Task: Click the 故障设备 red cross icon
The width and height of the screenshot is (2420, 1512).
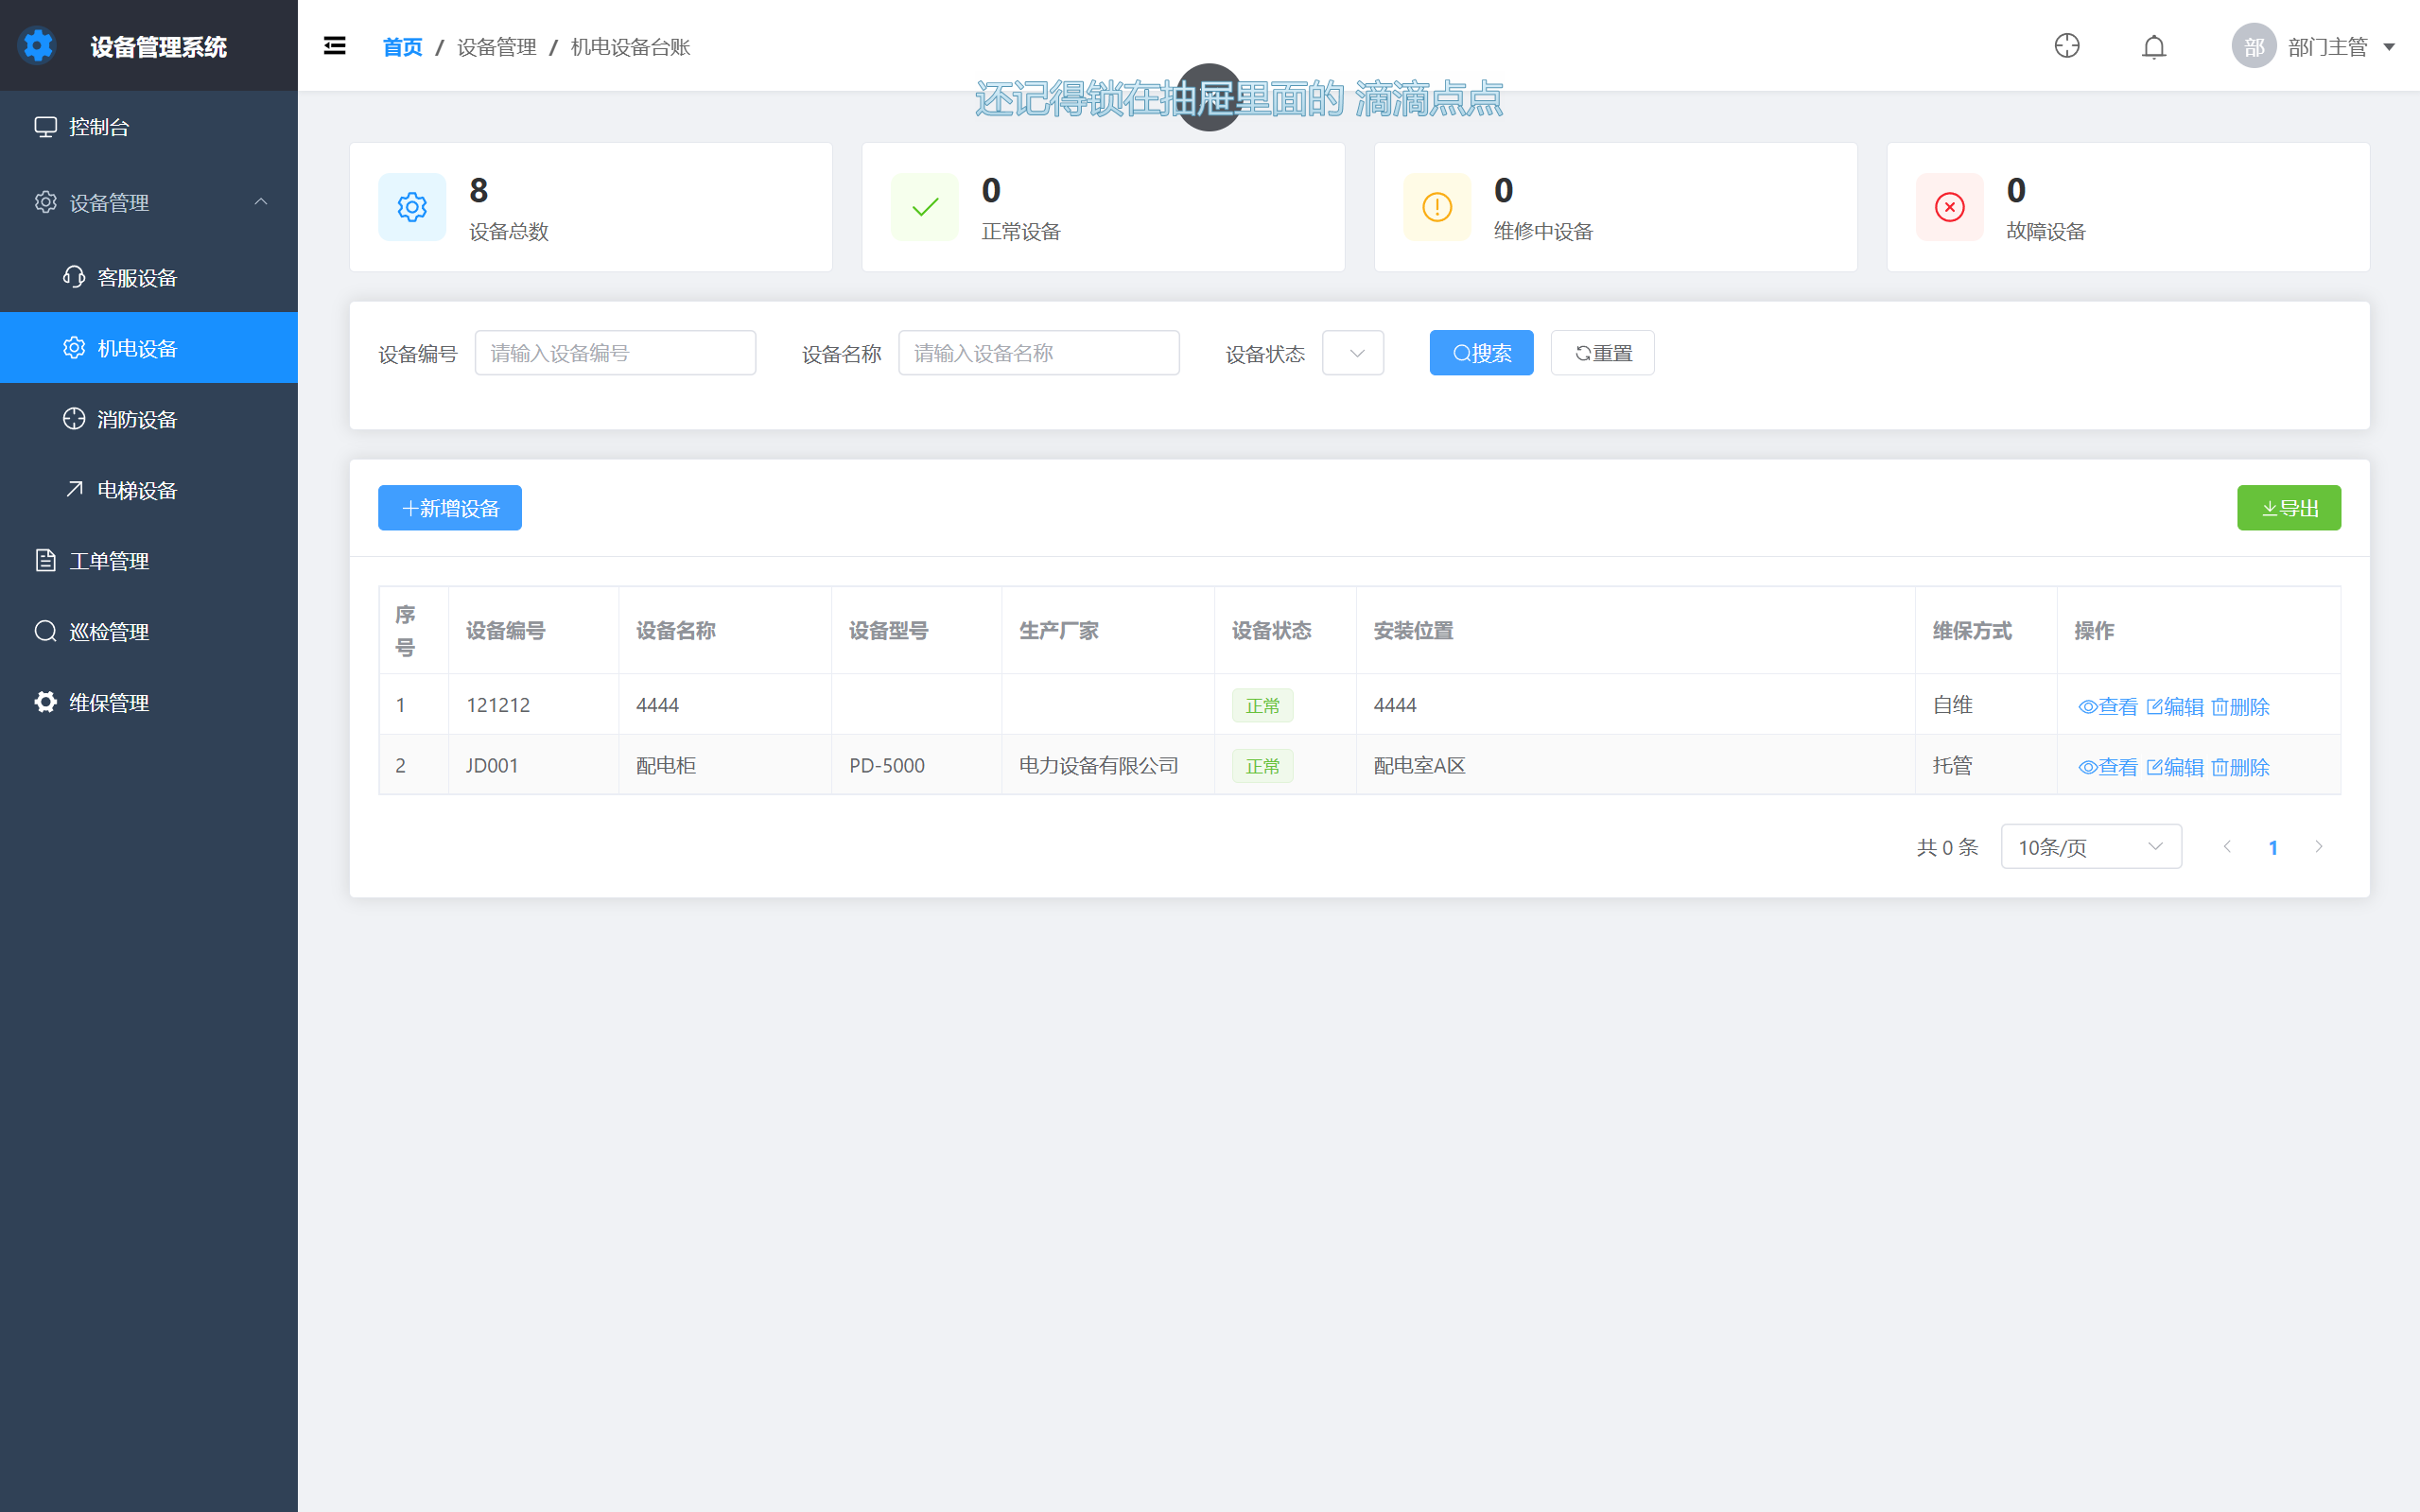Action: point(1949,207)
